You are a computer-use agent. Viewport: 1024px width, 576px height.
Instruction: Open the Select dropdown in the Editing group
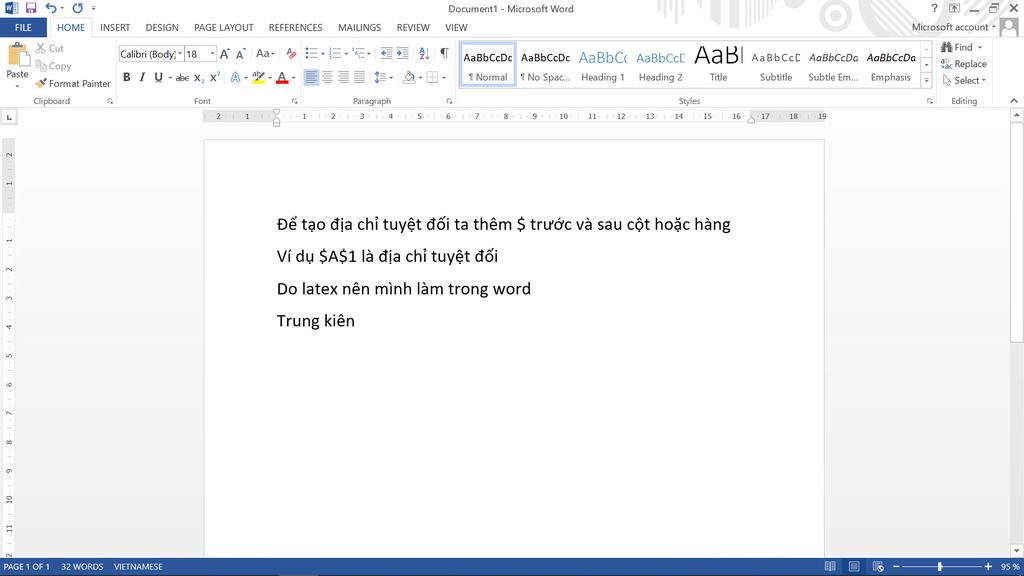click(965, 80)
